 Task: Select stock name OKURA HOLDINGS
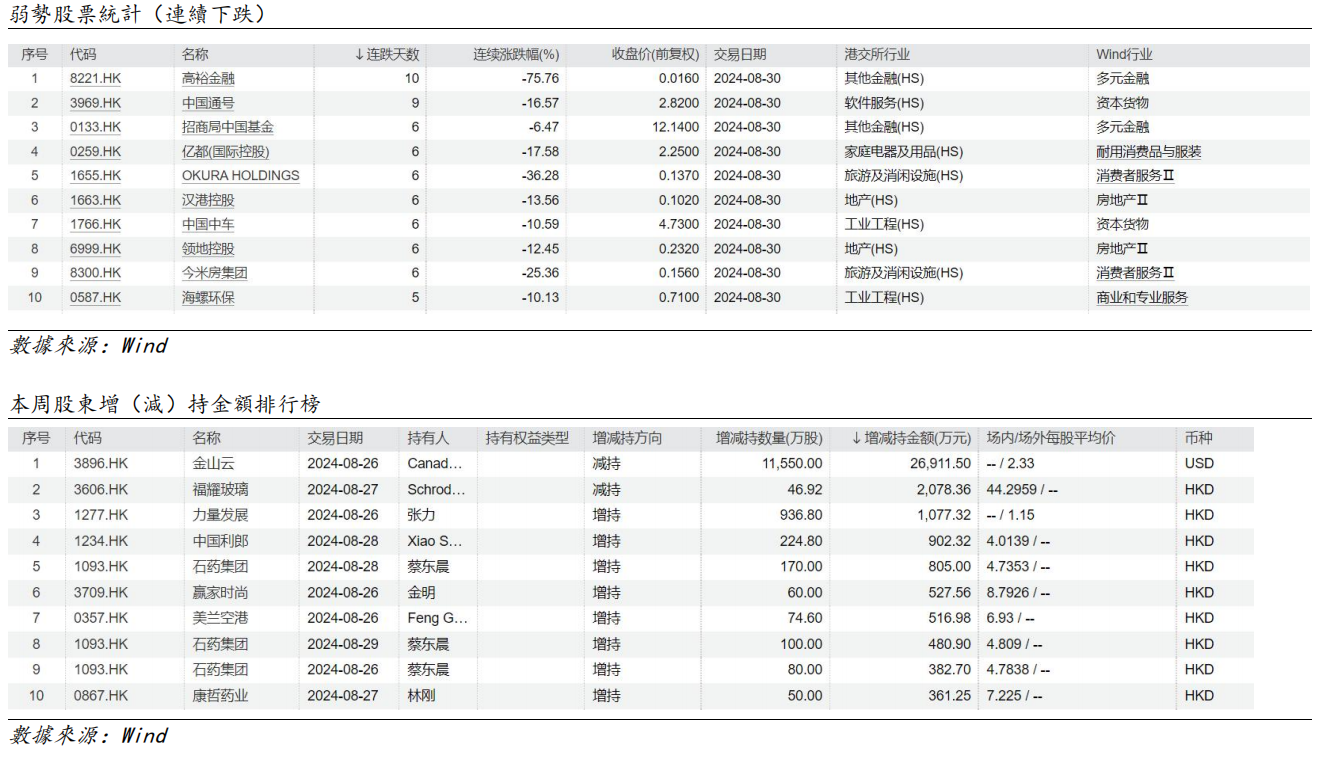241,176
